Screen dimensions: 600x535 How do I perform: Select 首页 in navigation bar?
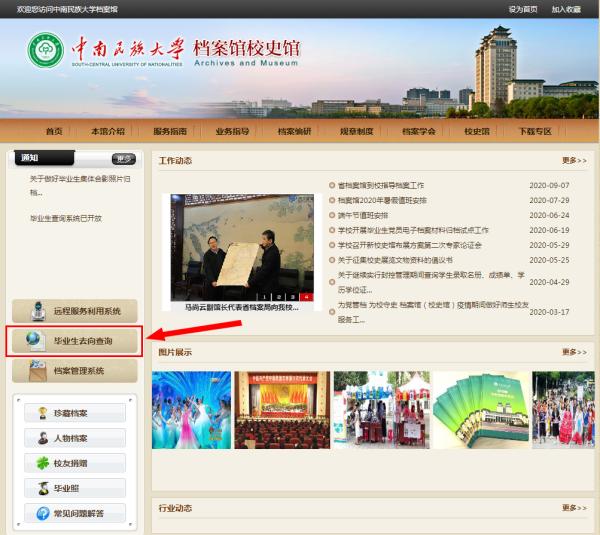coord(54,131)
